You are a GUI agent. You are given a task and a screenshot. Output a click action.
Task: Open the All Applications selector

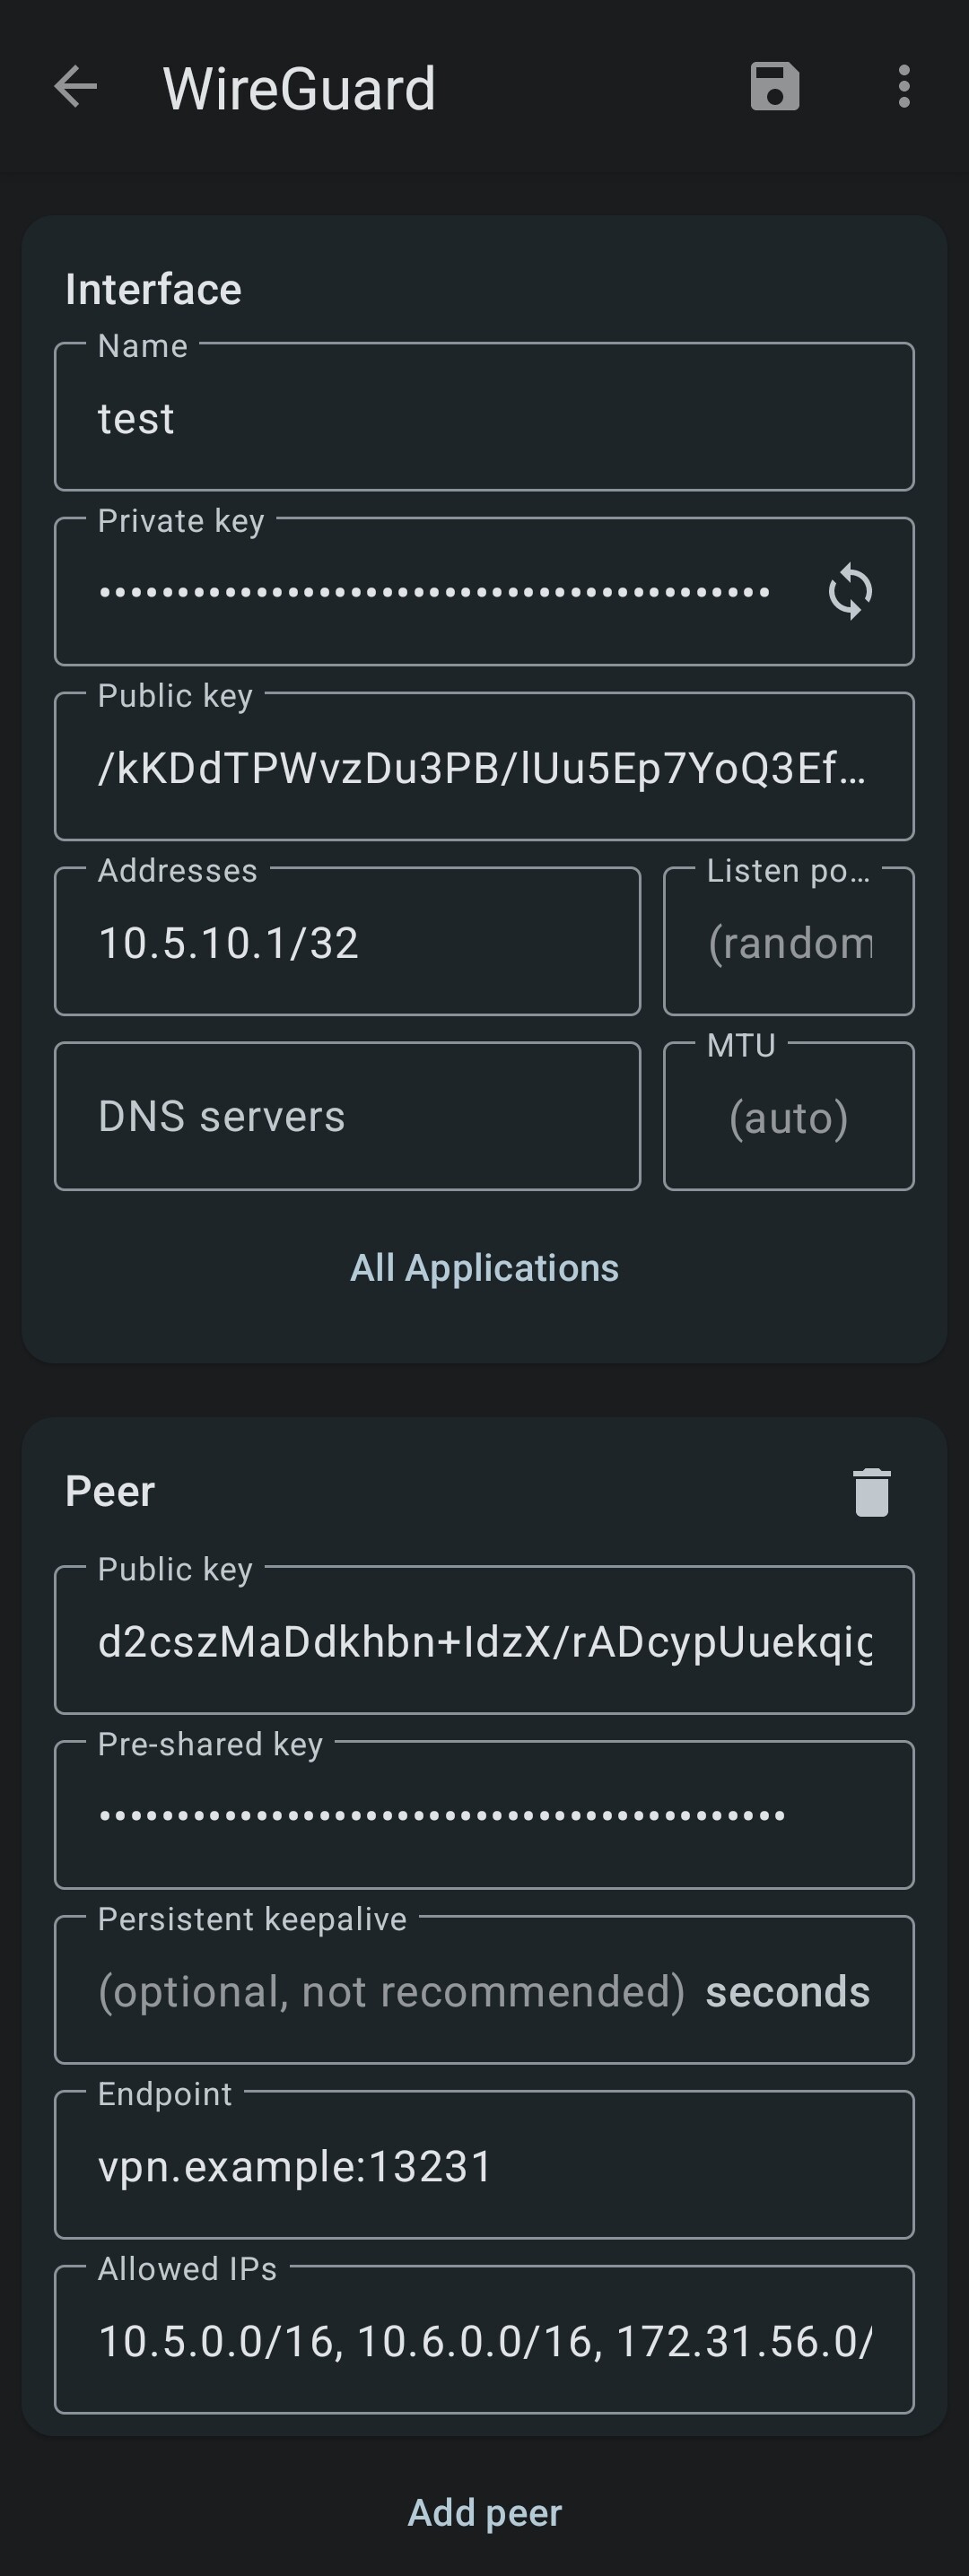click(484, 1267)
